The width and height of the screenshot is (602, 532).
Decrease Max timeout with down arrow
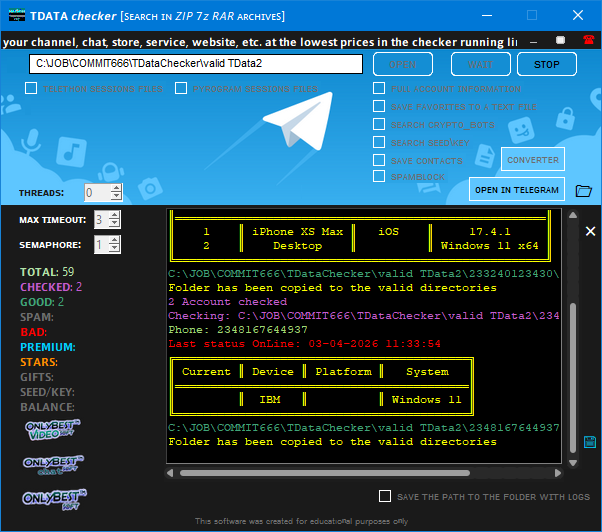[x=114, y=223]
